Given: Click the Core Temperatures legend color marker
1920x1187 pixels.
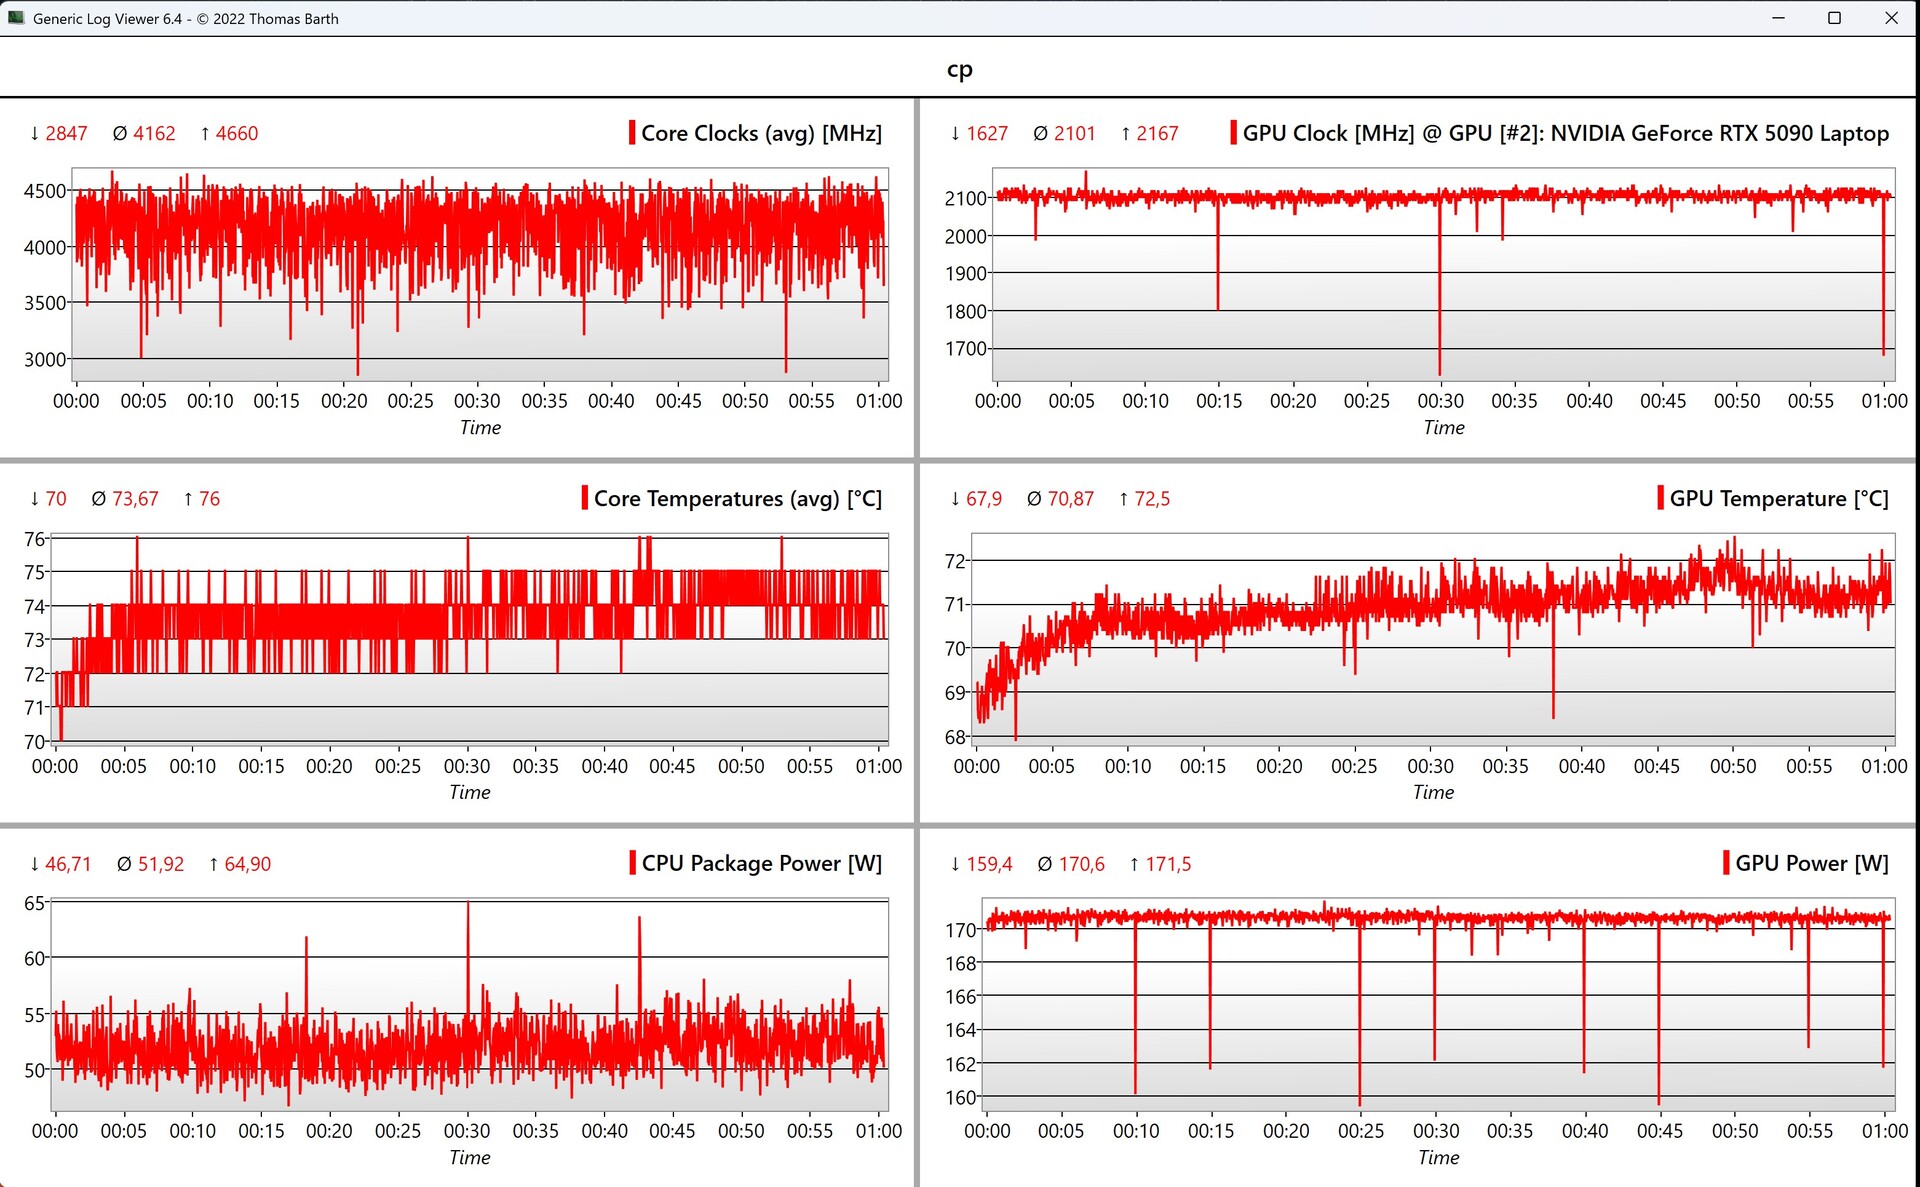Looking at the screenshot, I should [x=584, y=498].
